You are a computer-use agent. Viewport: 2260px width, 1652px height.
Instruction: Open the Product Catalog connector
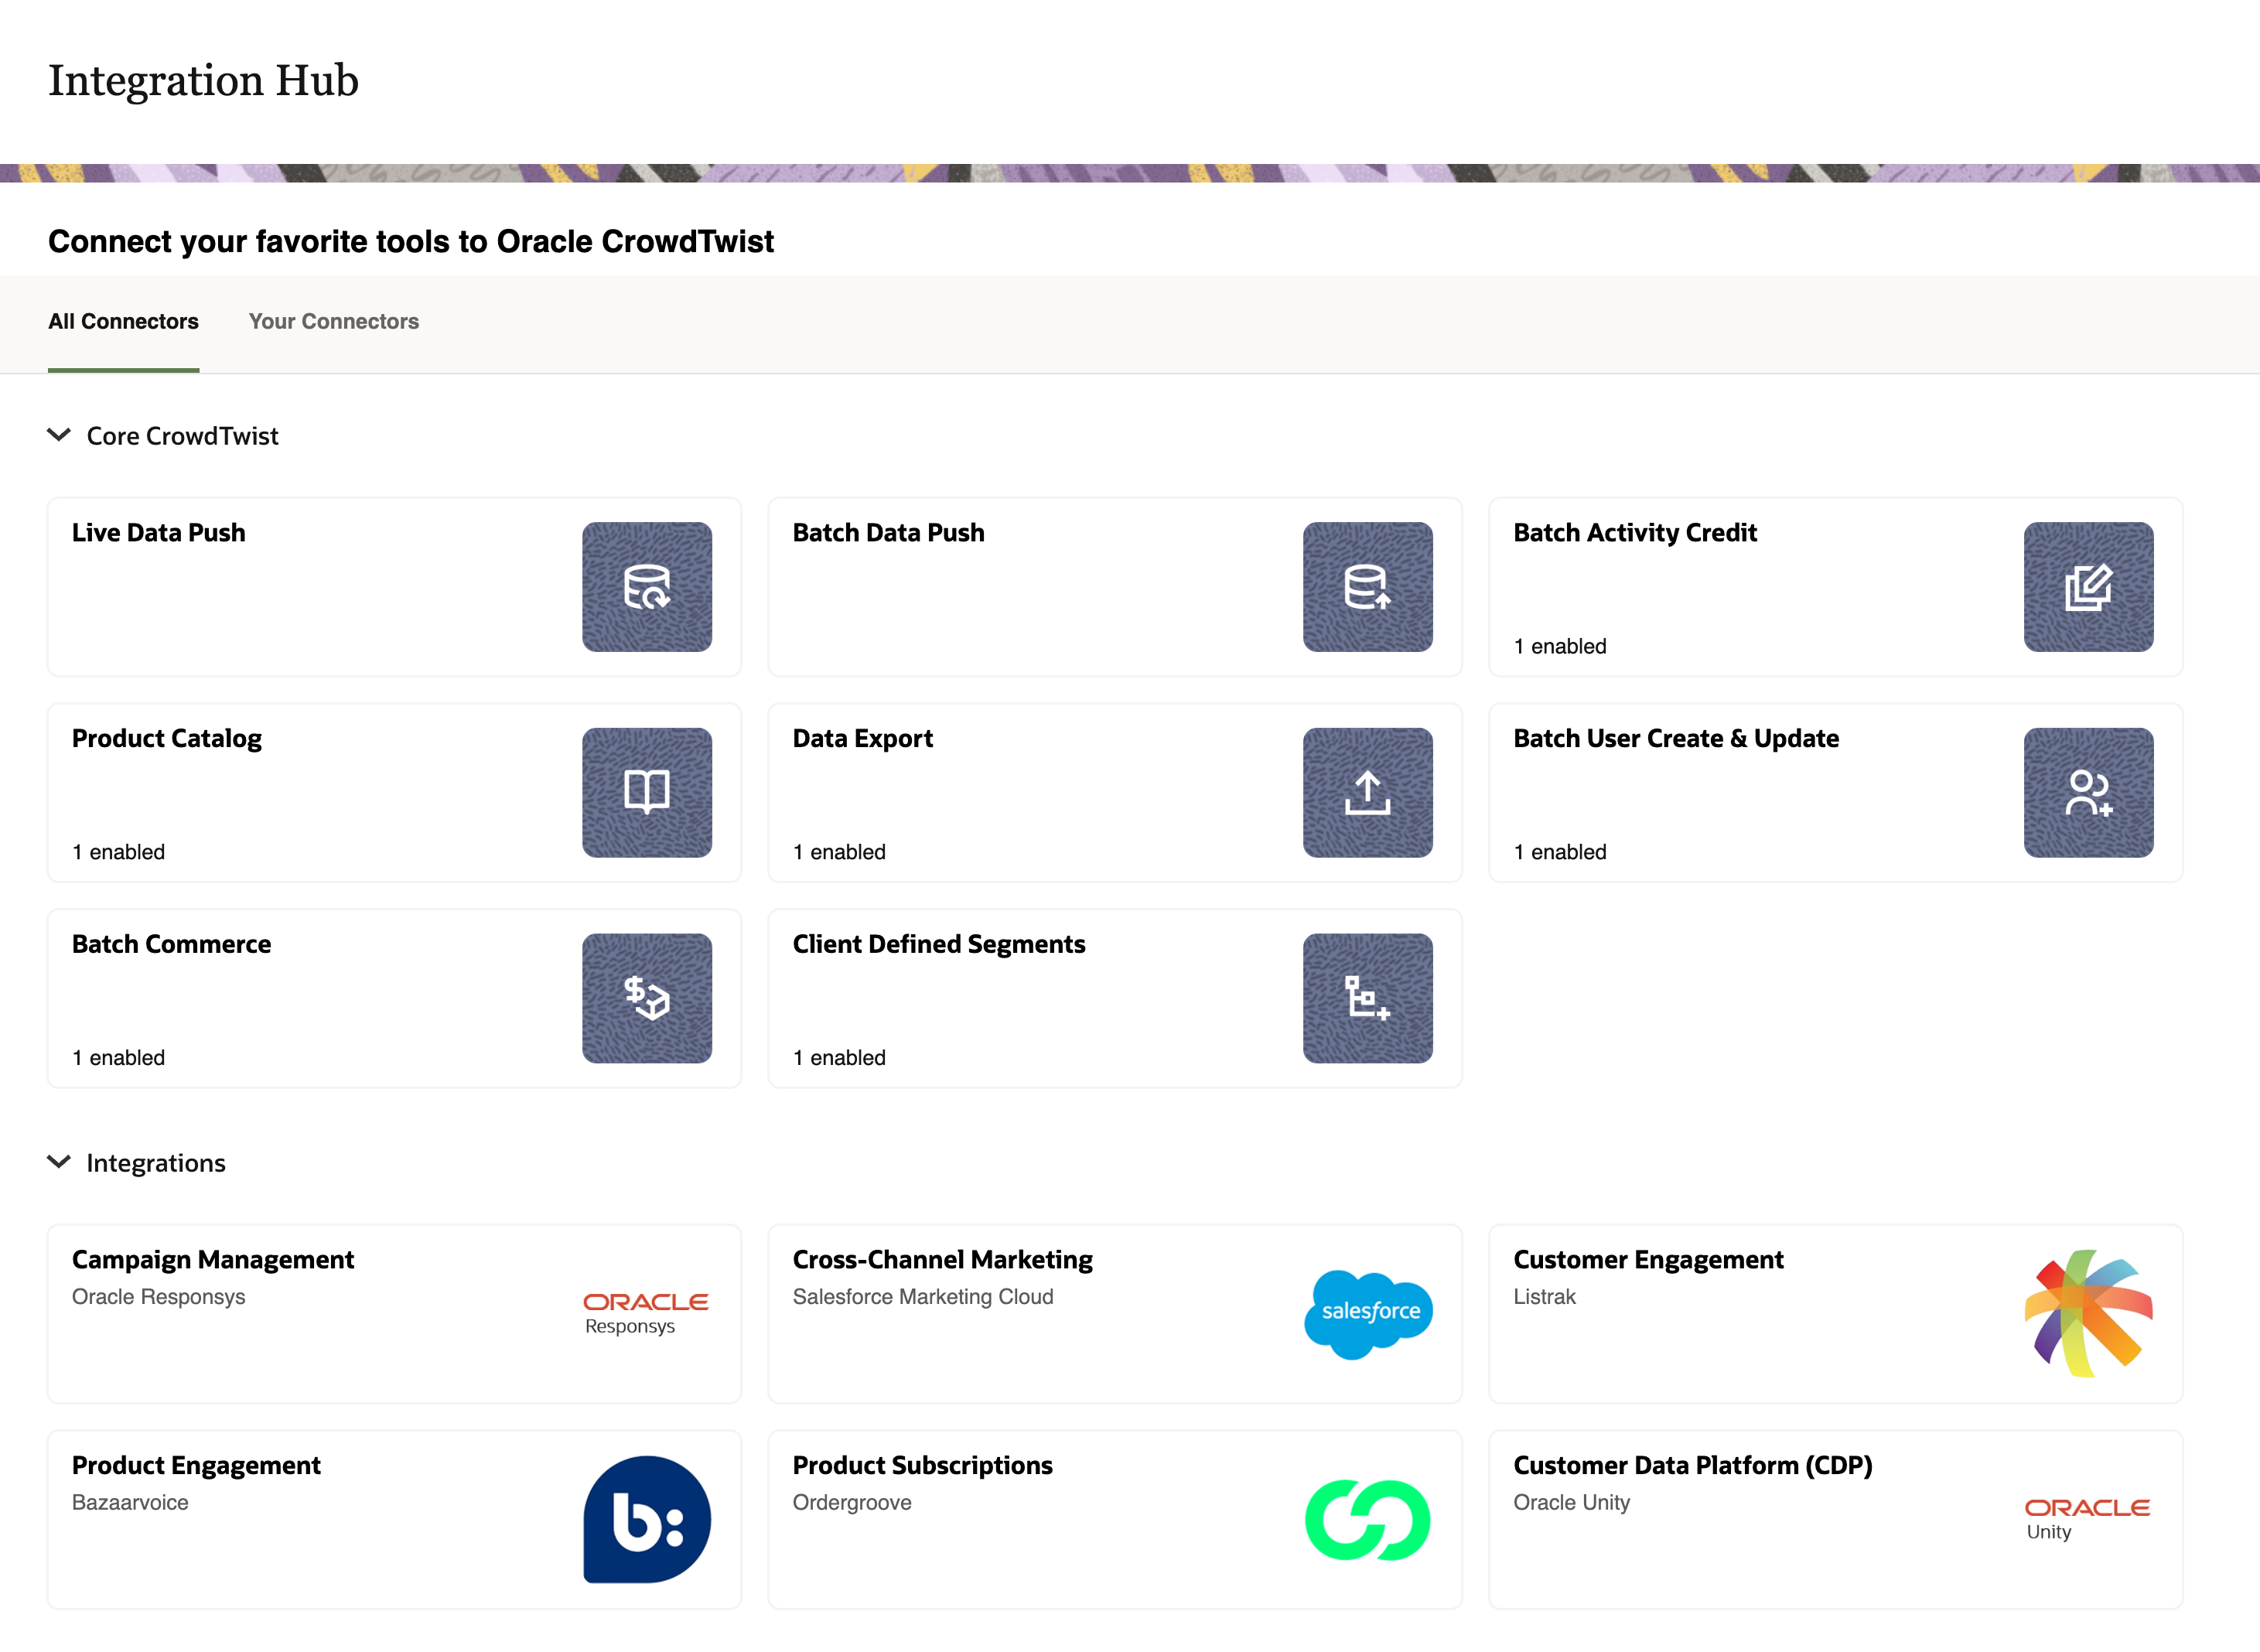coord(394,792)
